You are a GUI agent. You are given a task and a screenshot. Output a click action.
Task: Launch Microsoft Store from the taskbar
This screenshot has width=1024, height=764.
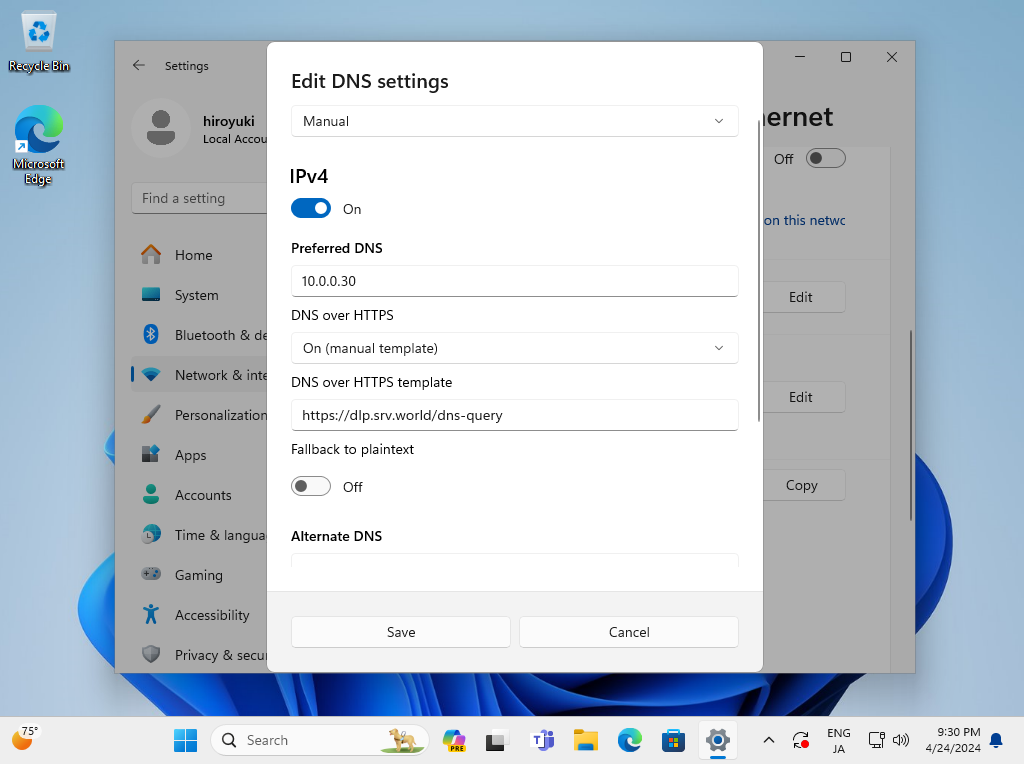click(x=673, y=740)
